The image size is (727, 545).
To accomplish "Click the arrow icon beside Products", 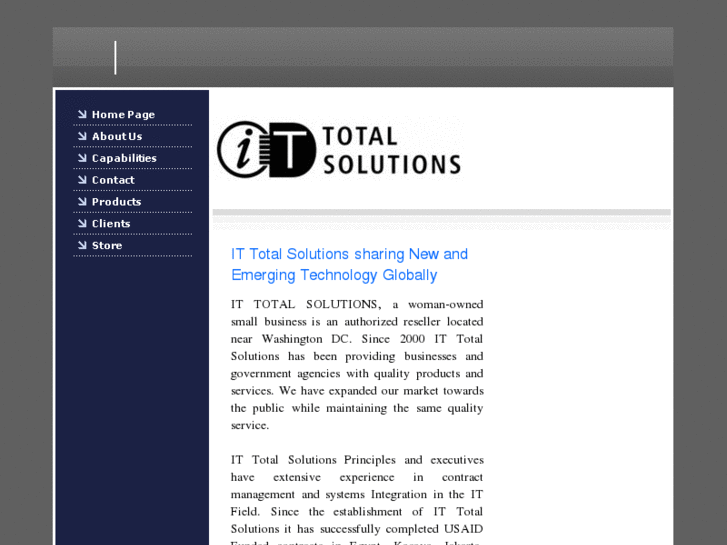I will pyautogui.click(x=82, y=201).
